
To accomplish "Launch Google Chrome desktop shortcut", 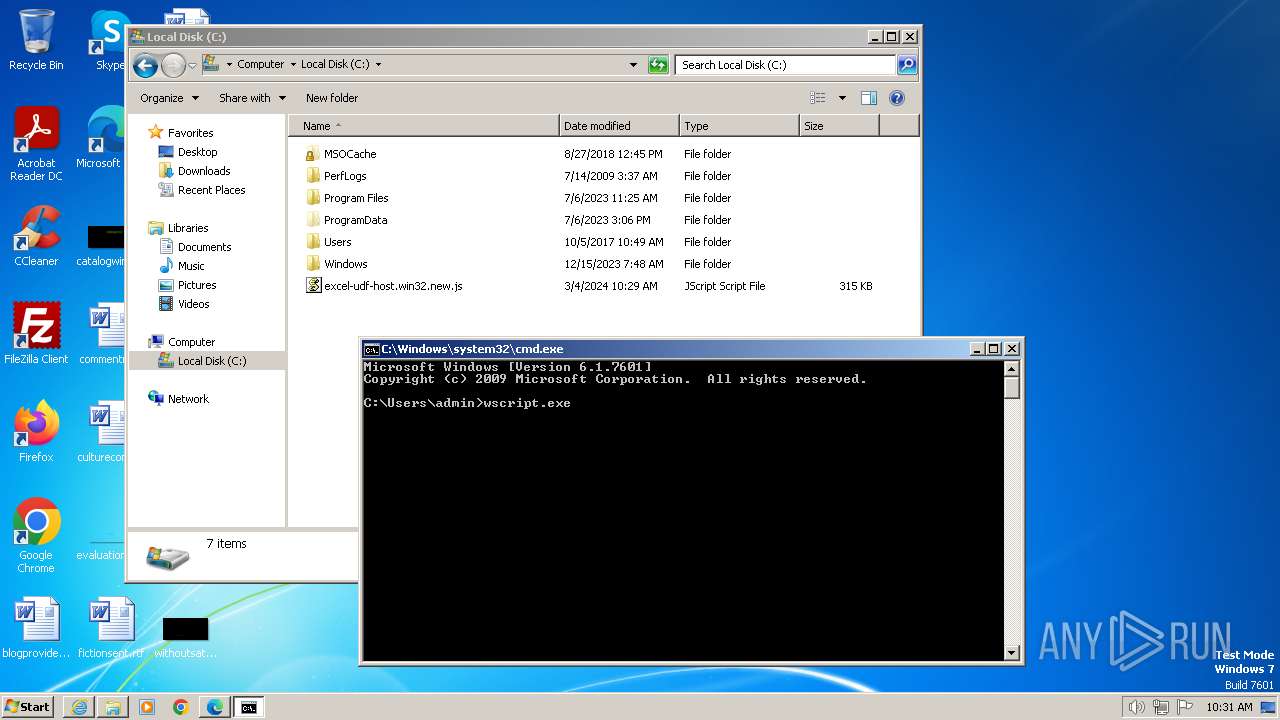I will tap(36, 536).
